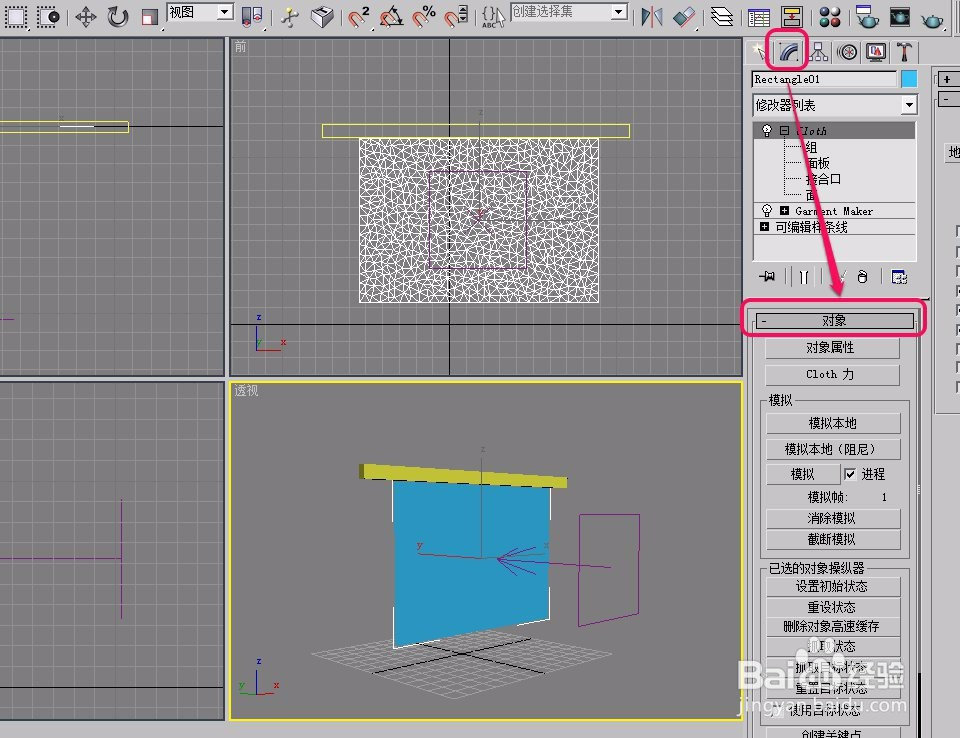
Task: Expand the Garment Maker modifier entry
Action: (x=785, y=211)
